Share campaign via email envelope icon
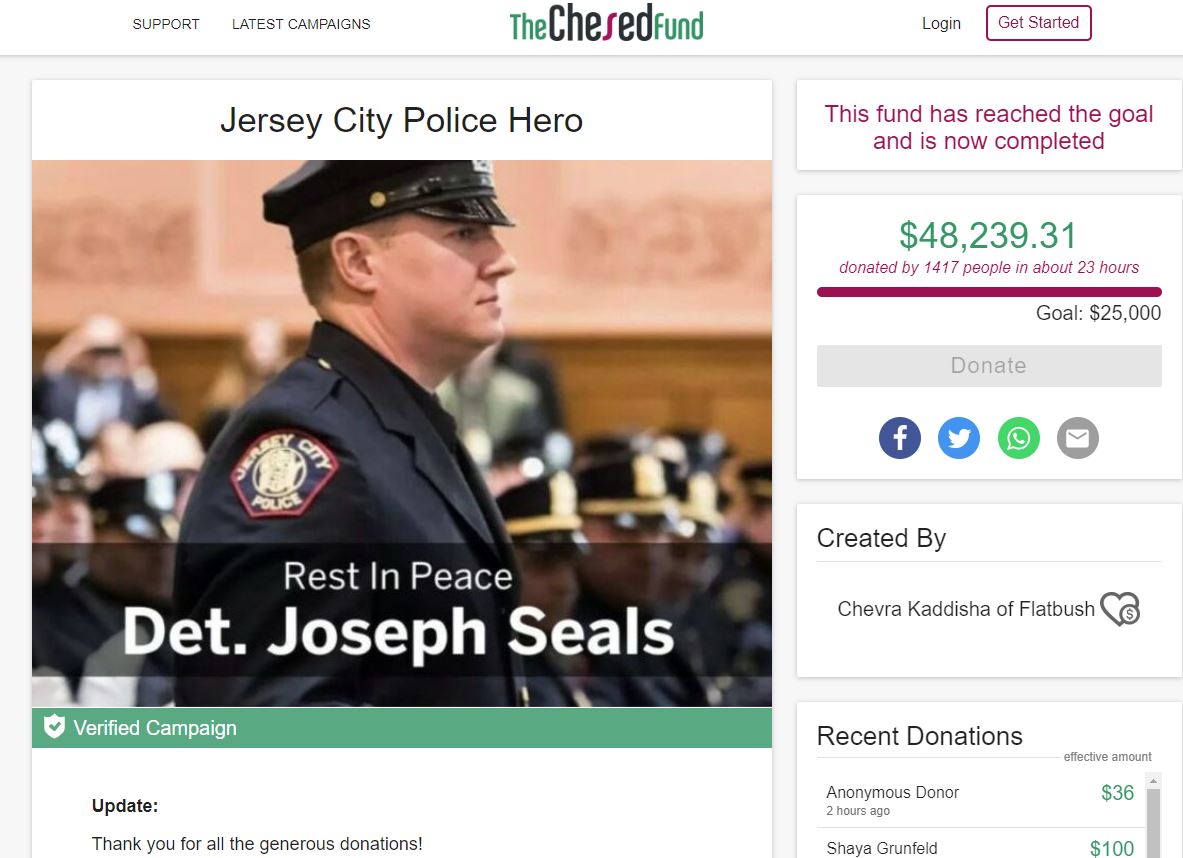 coord(1077,438)
